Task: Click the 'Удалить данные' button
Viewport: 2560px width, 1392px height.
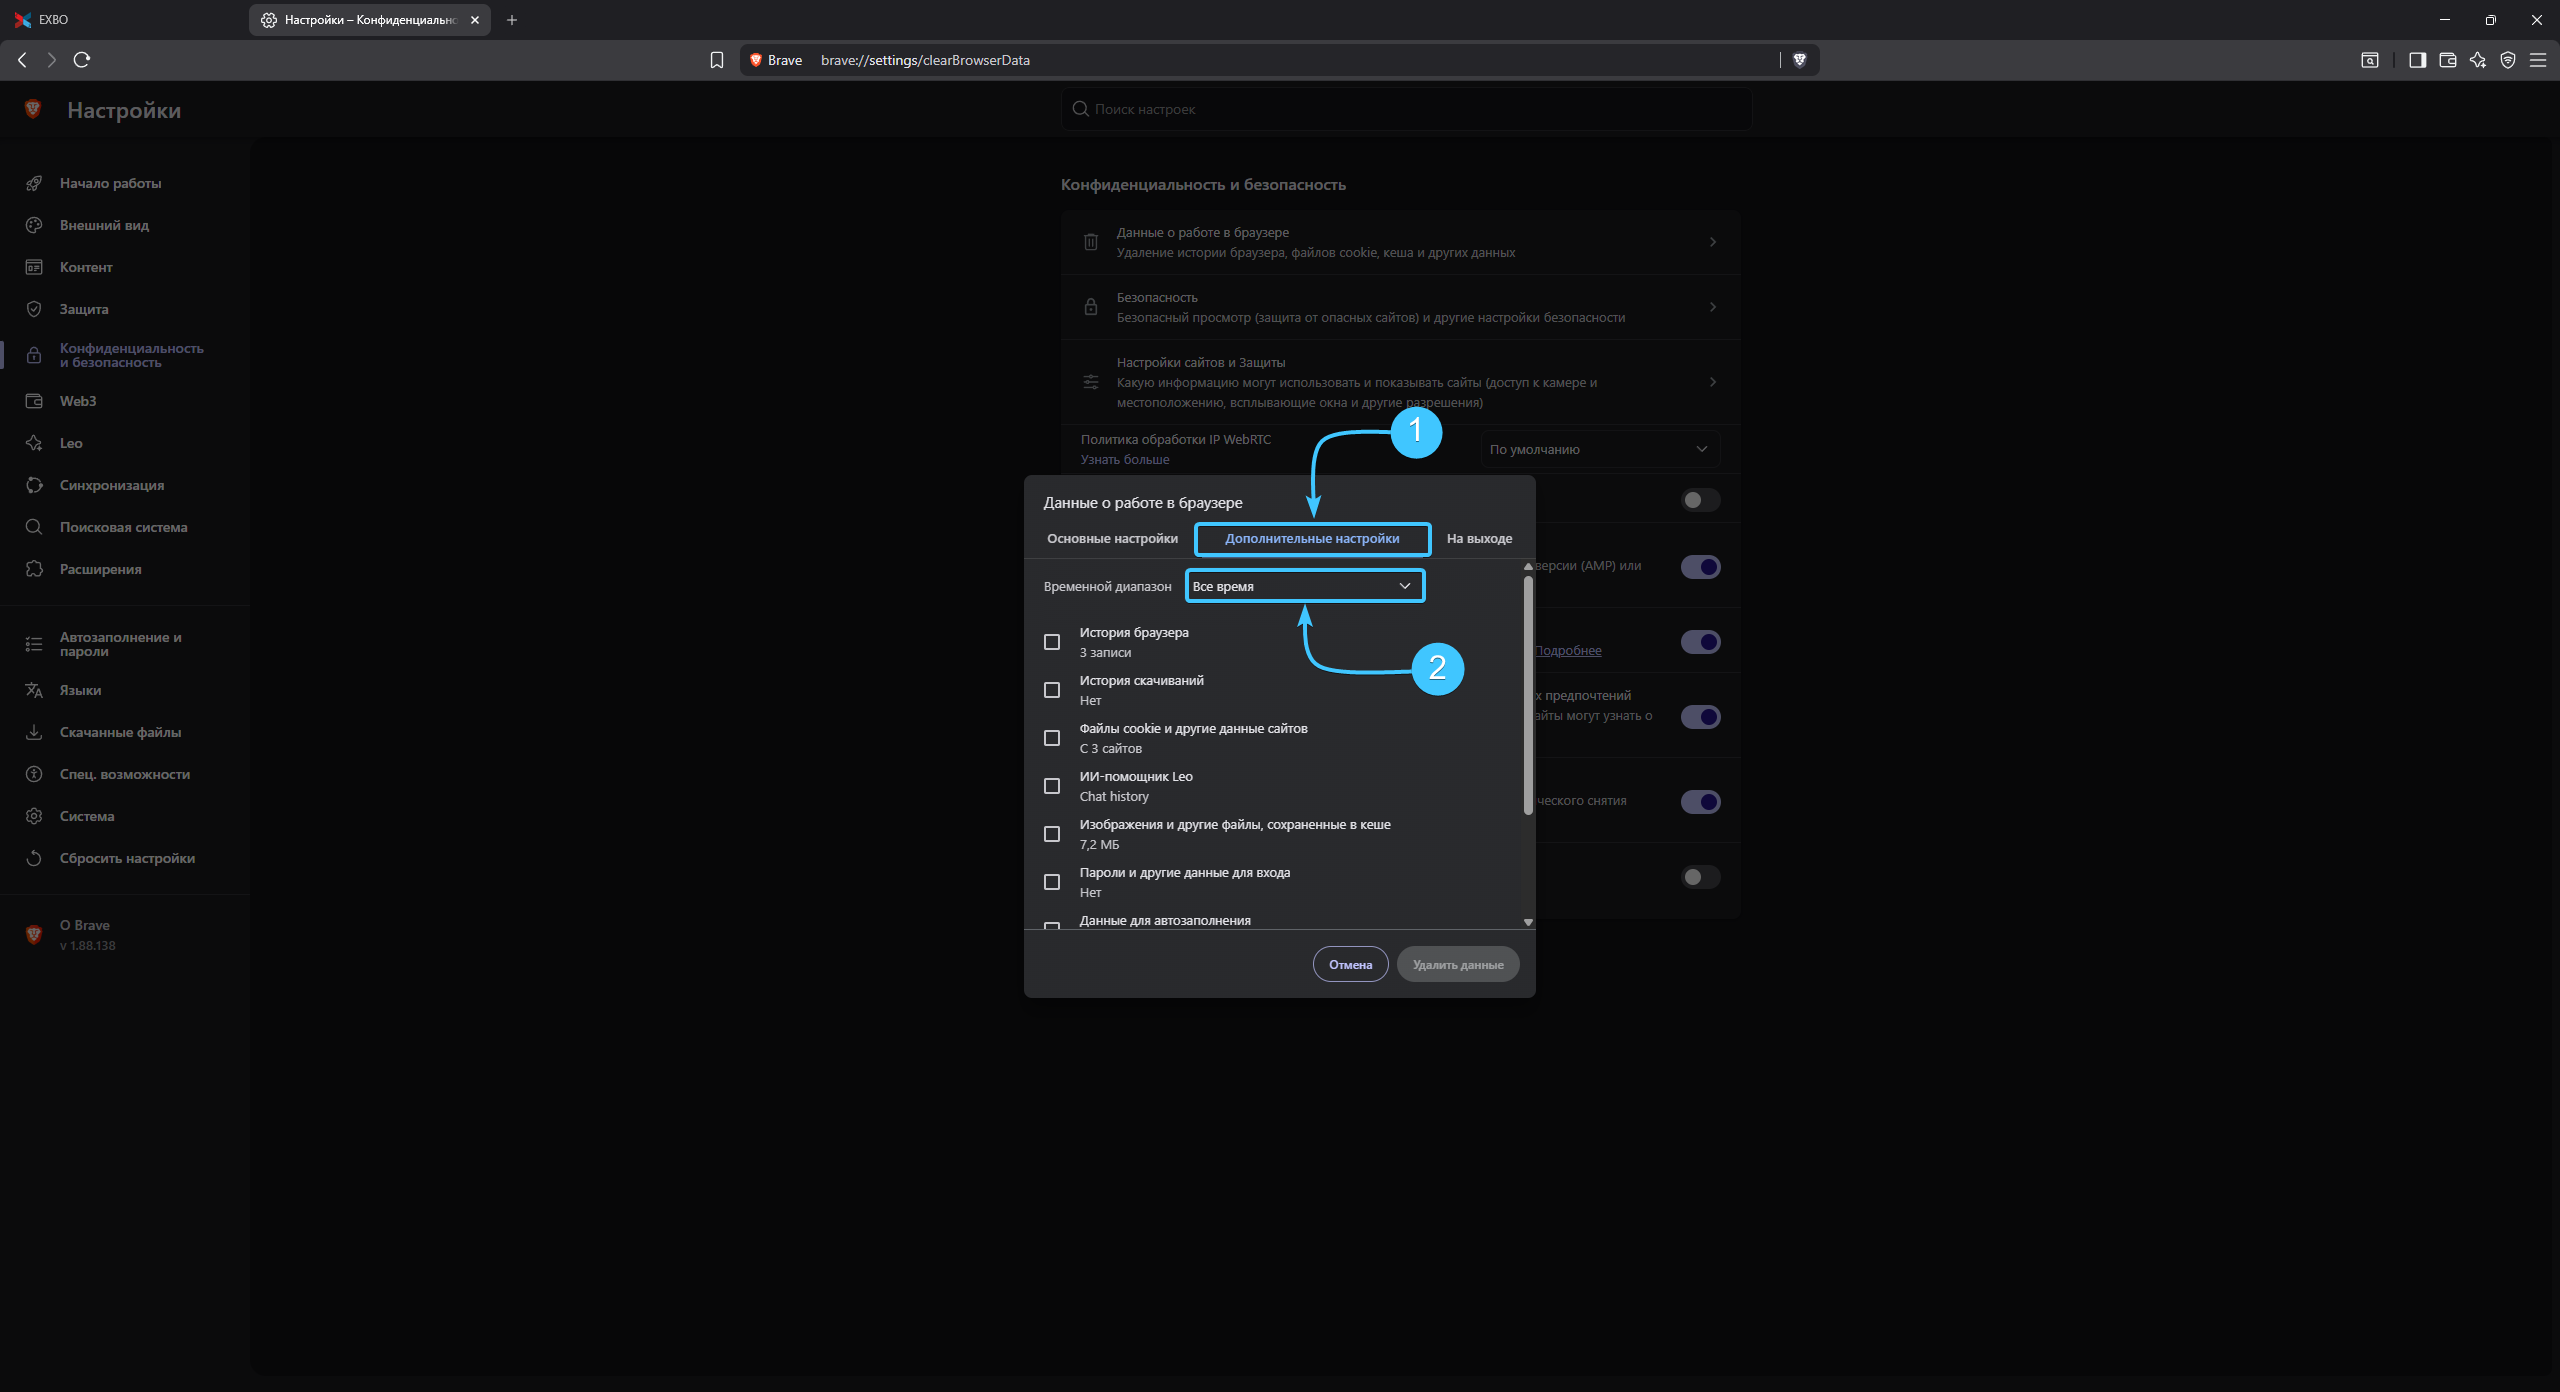Action: (1457, 964)
